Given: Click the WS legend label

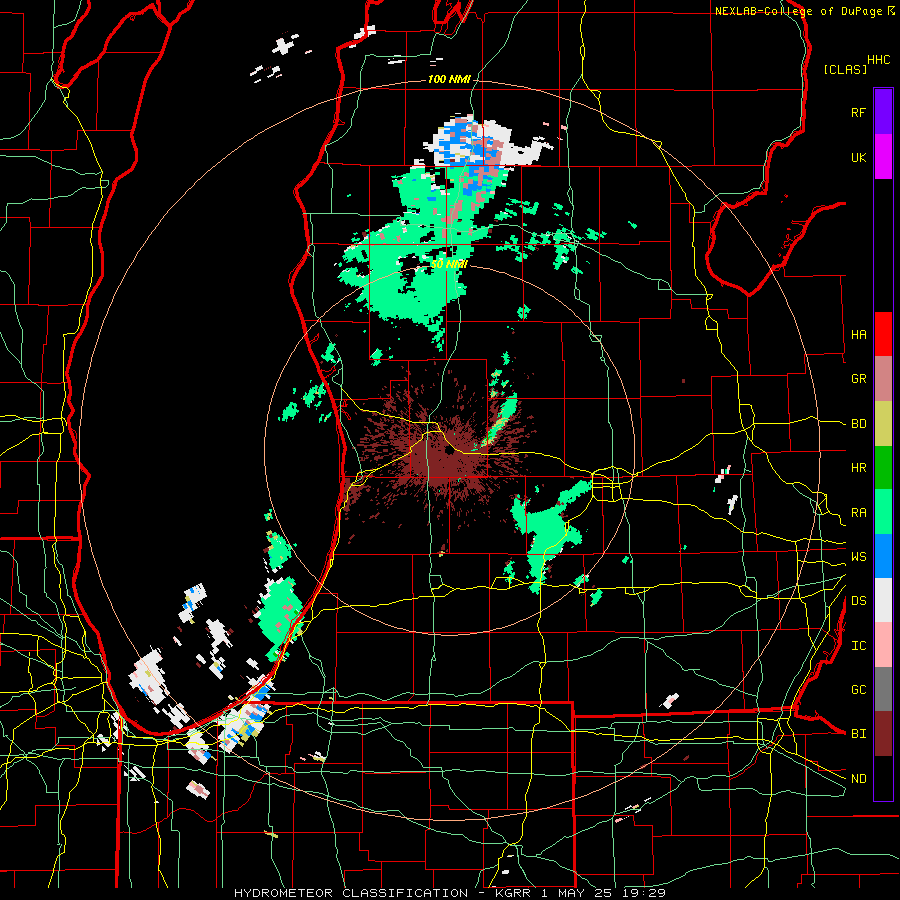Looking at the screenshot, I should pos(858,556).
